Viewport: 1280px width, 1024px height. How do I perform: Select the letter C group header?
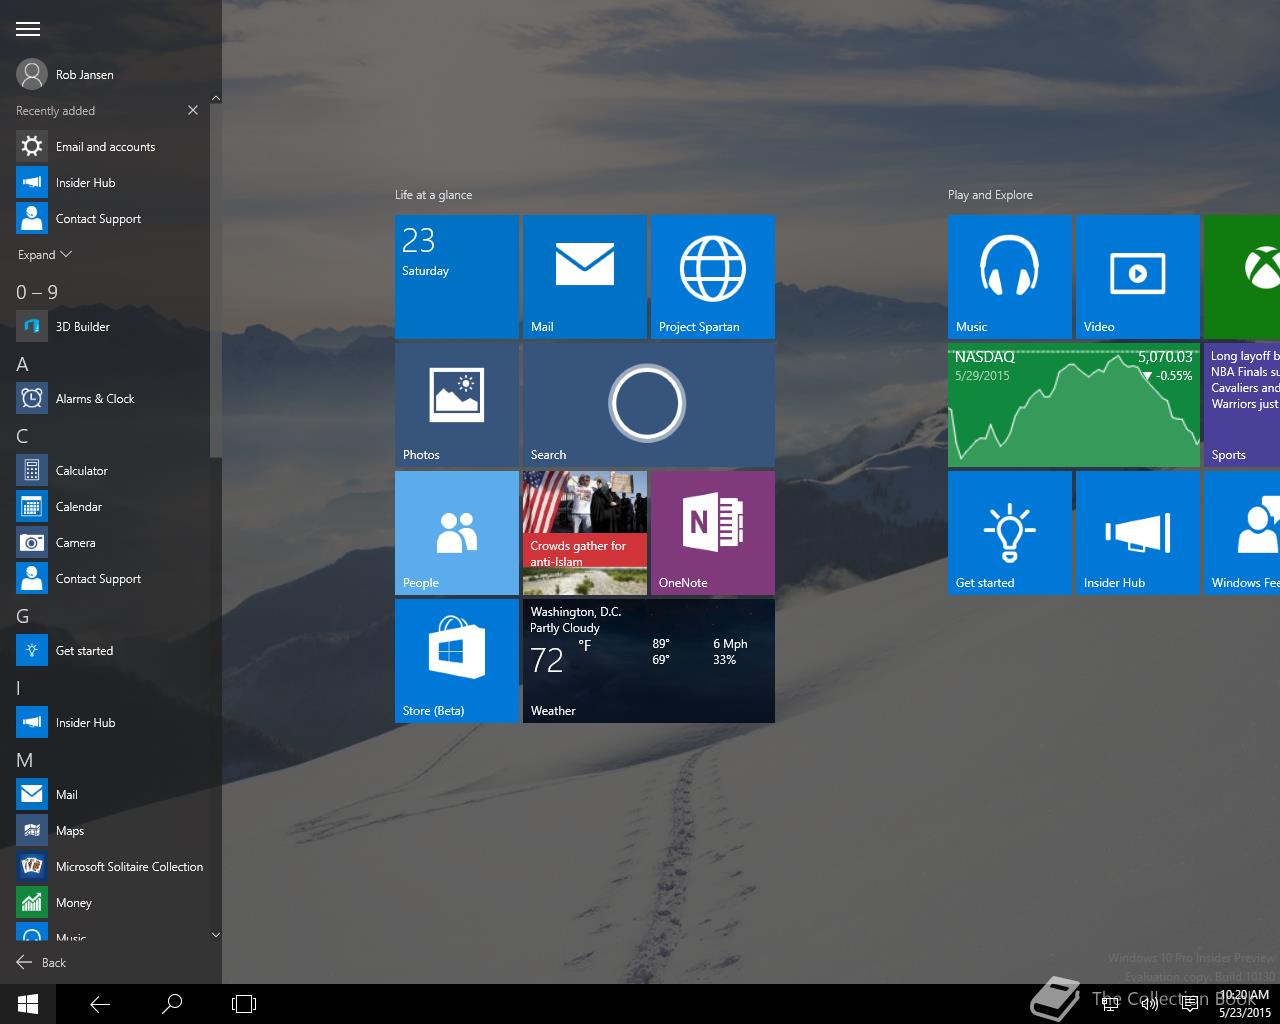click(x=22, y=436)
